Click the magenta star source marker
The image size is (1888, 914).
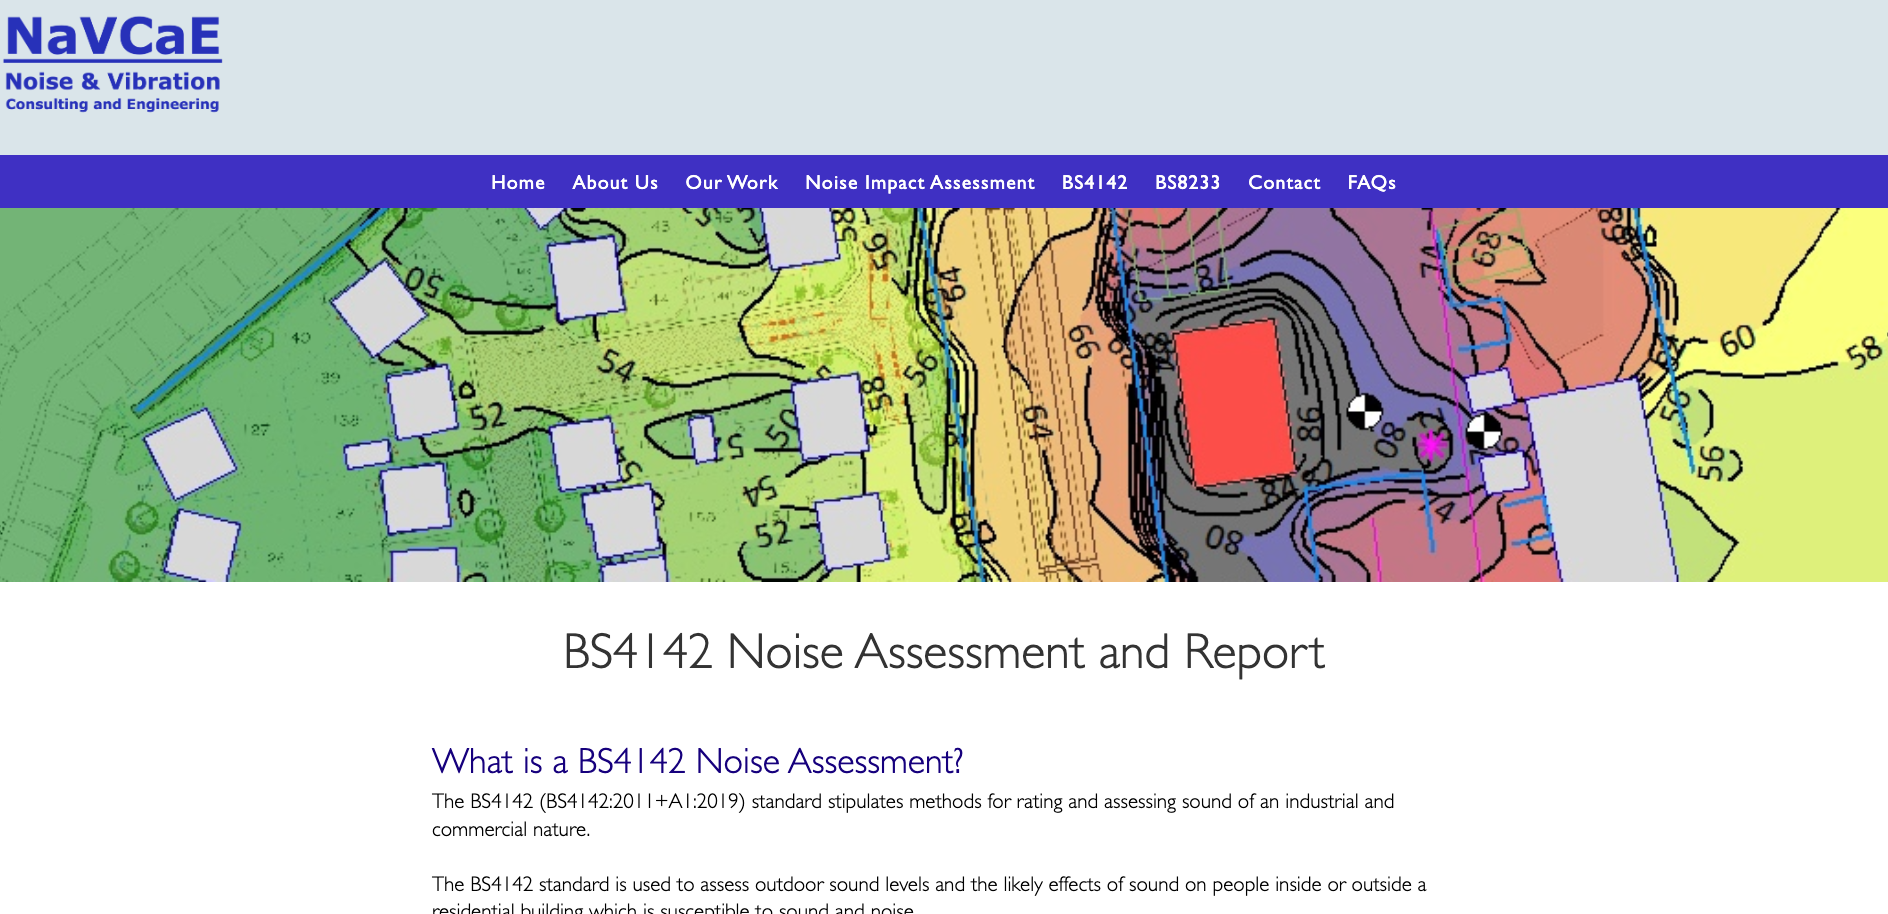tap(1432, 444)
